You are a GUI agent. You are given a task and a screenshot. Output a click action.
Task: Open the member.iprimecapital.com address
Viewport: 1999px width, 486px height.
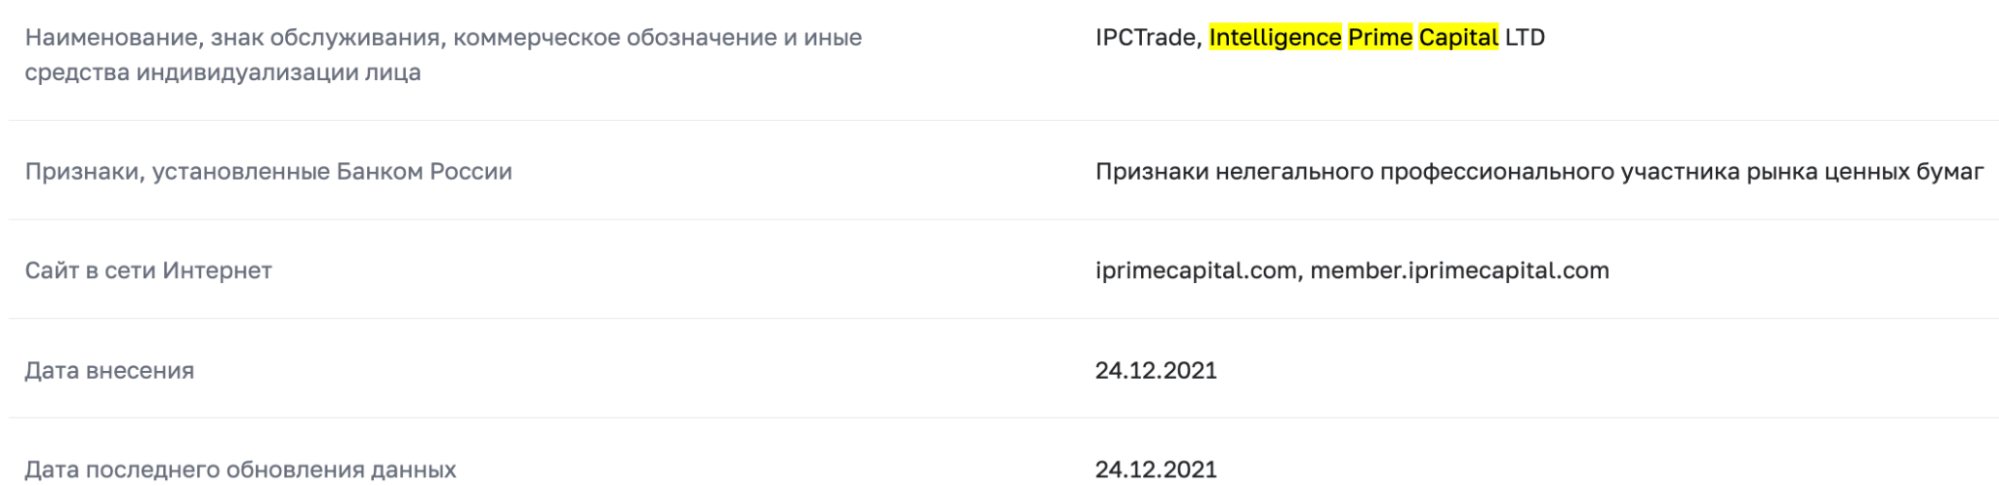(1459, 271)
